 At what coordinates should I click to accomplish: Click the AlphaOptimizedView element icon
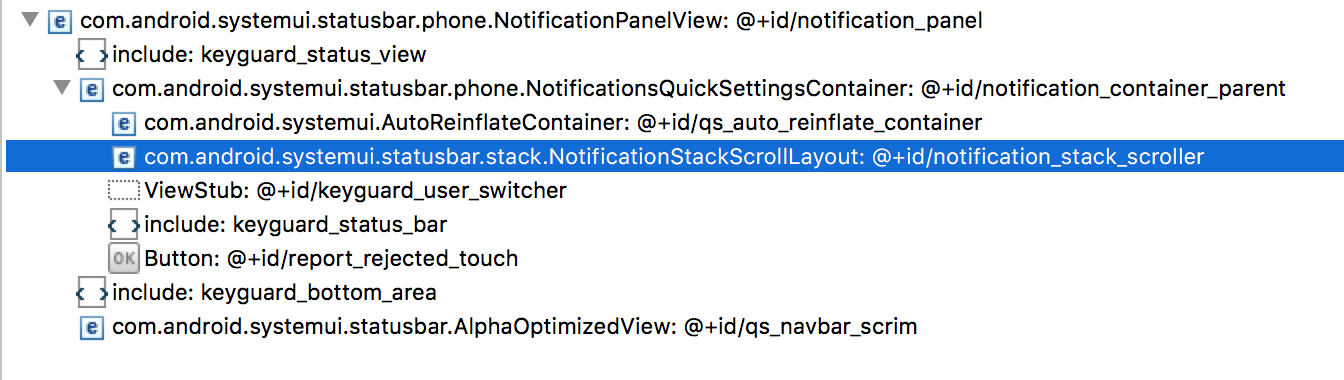point(91,327)
